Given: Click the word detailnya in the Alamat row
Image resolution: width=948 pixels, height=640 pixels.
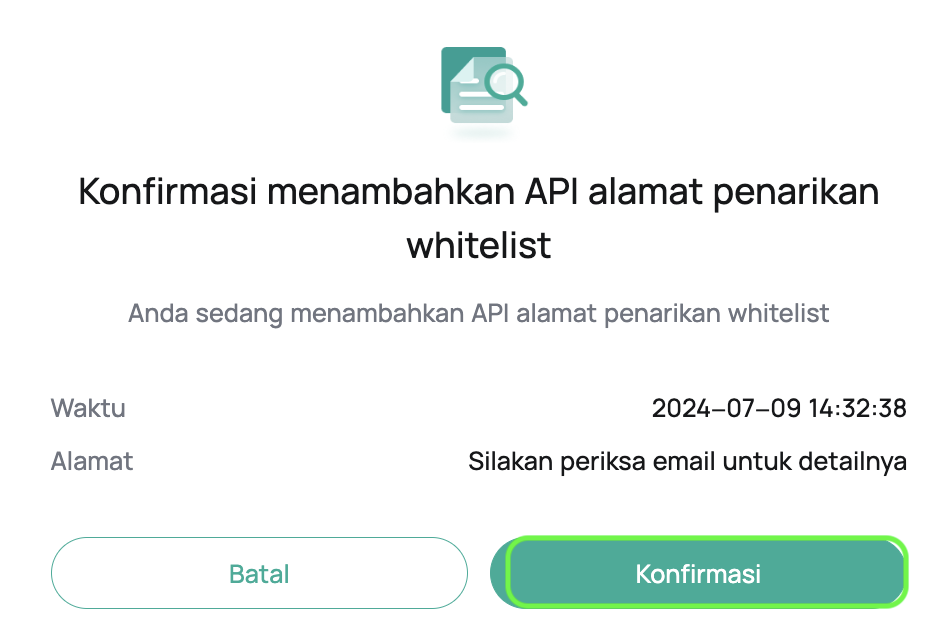Looking at the screenshot, I should [x=858, y=462].
